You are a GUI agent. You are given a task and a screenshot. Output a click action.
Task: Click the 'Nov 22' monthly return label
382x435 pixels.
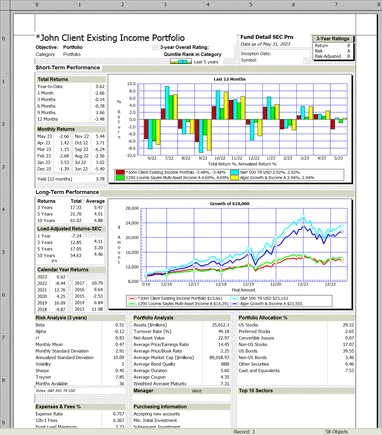click(x=82, y=136)
